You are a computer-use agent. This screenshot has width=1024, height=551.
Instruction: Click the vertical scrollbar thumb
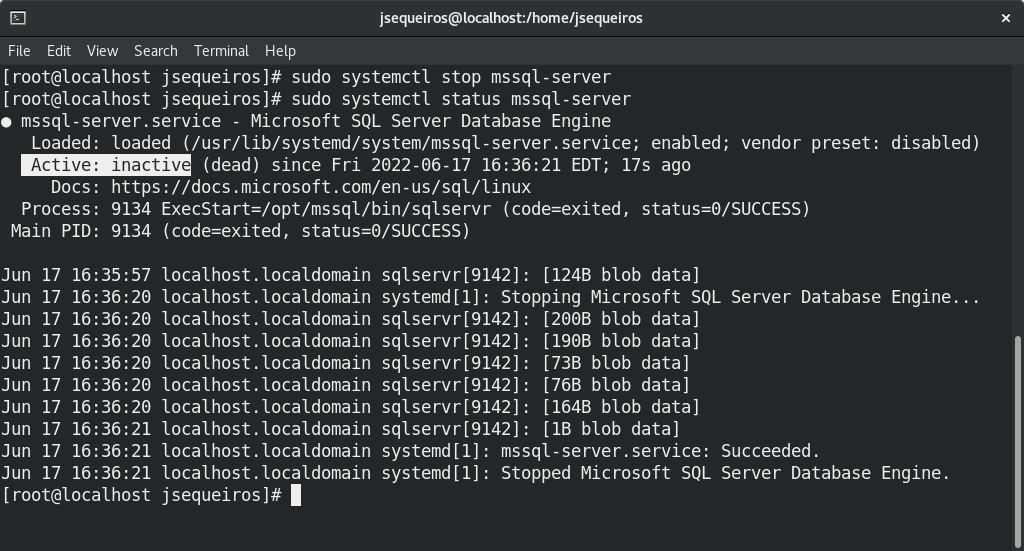1019,441
